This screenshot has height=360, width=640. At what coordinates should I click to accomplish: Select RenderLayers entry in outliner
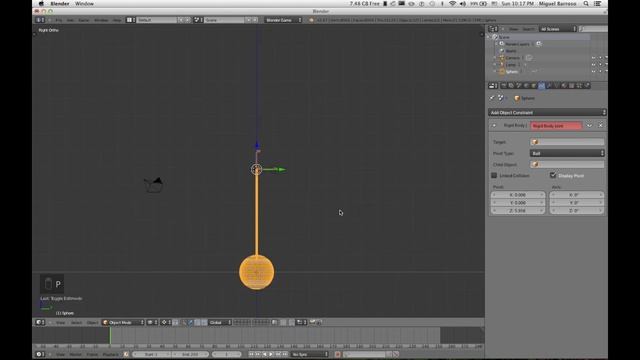pos(517,44)
